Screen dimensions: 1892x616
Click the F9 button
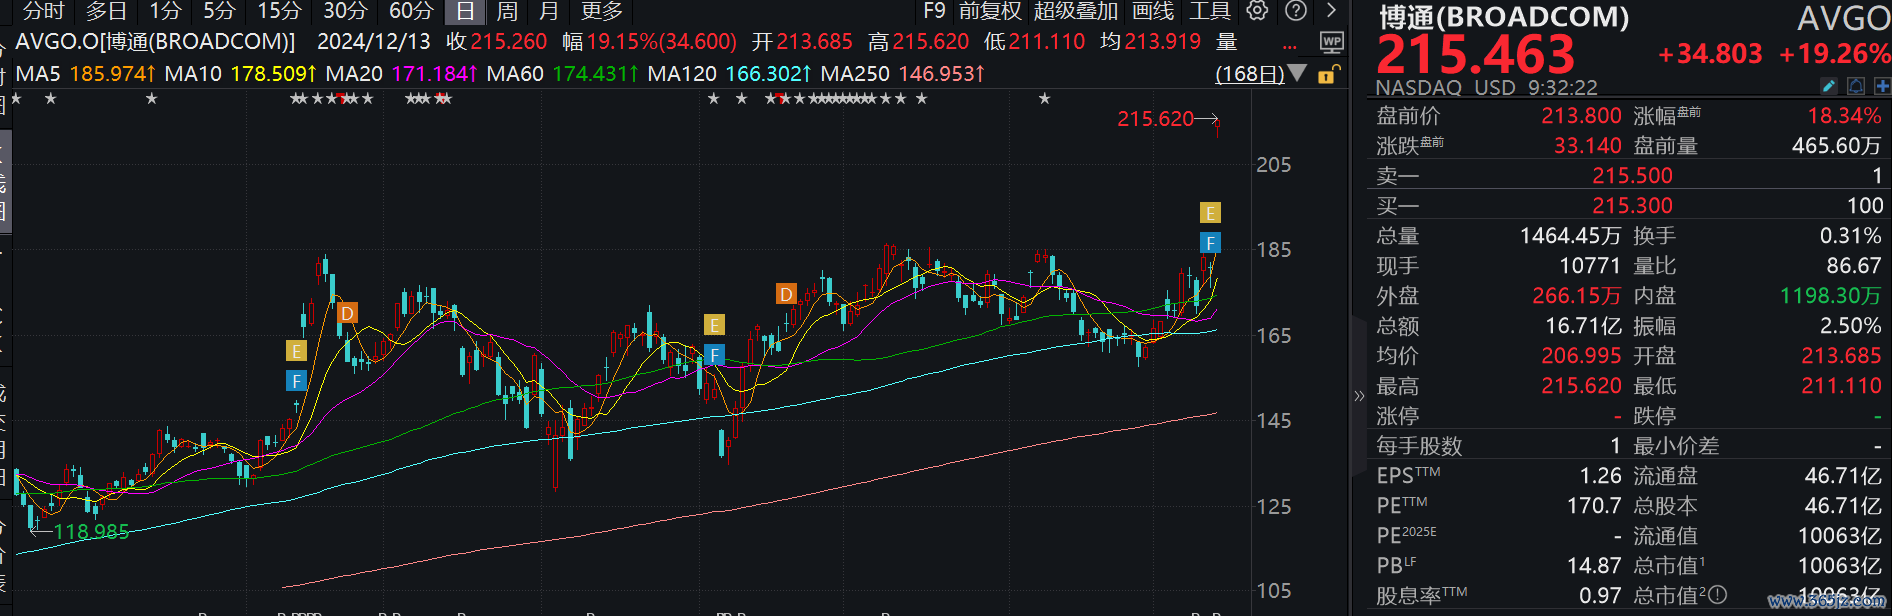(934, 11)
